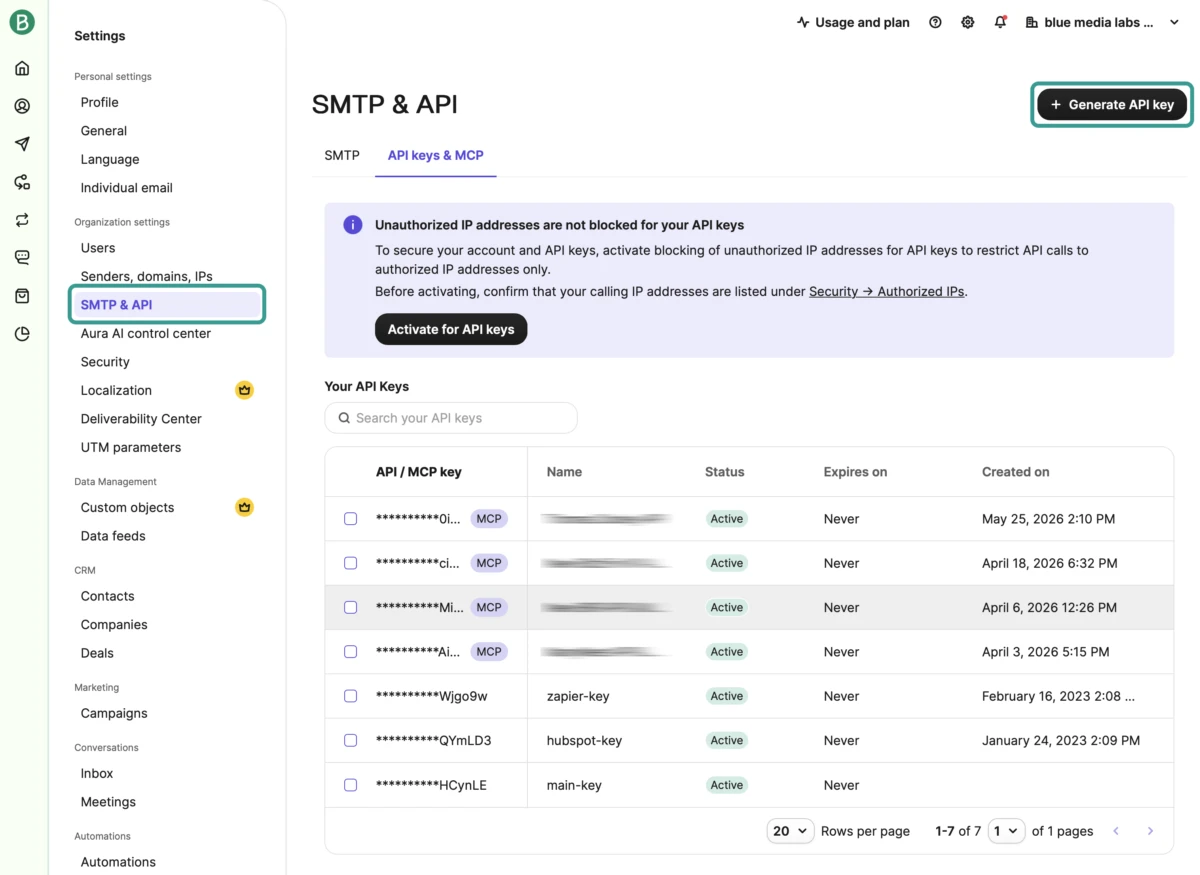Select the API keys & MCP tab

(435, 155)
